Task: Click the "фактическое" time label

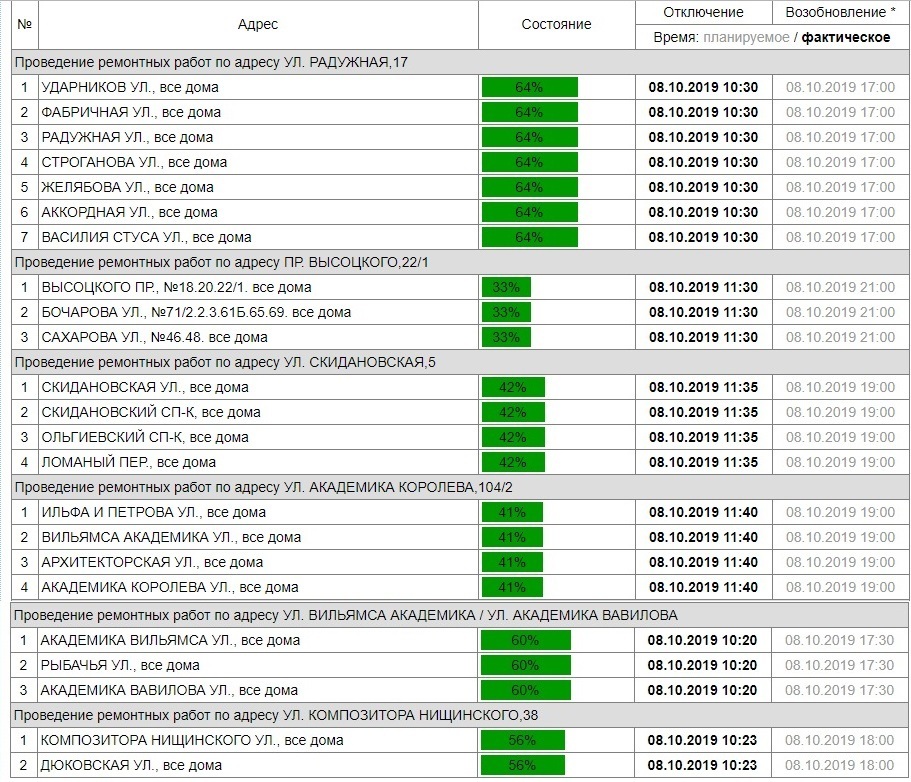Action: tap(846, 38)
